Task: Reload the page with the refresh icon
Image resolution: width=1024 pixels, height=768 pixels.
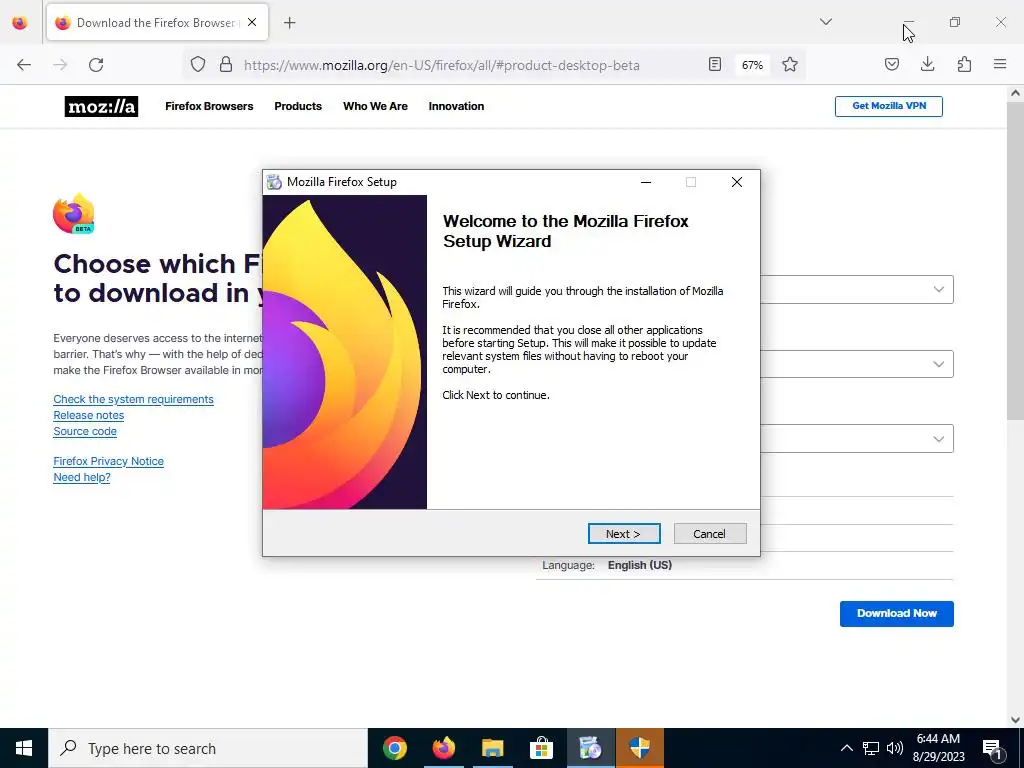Action: coord(96,65)
